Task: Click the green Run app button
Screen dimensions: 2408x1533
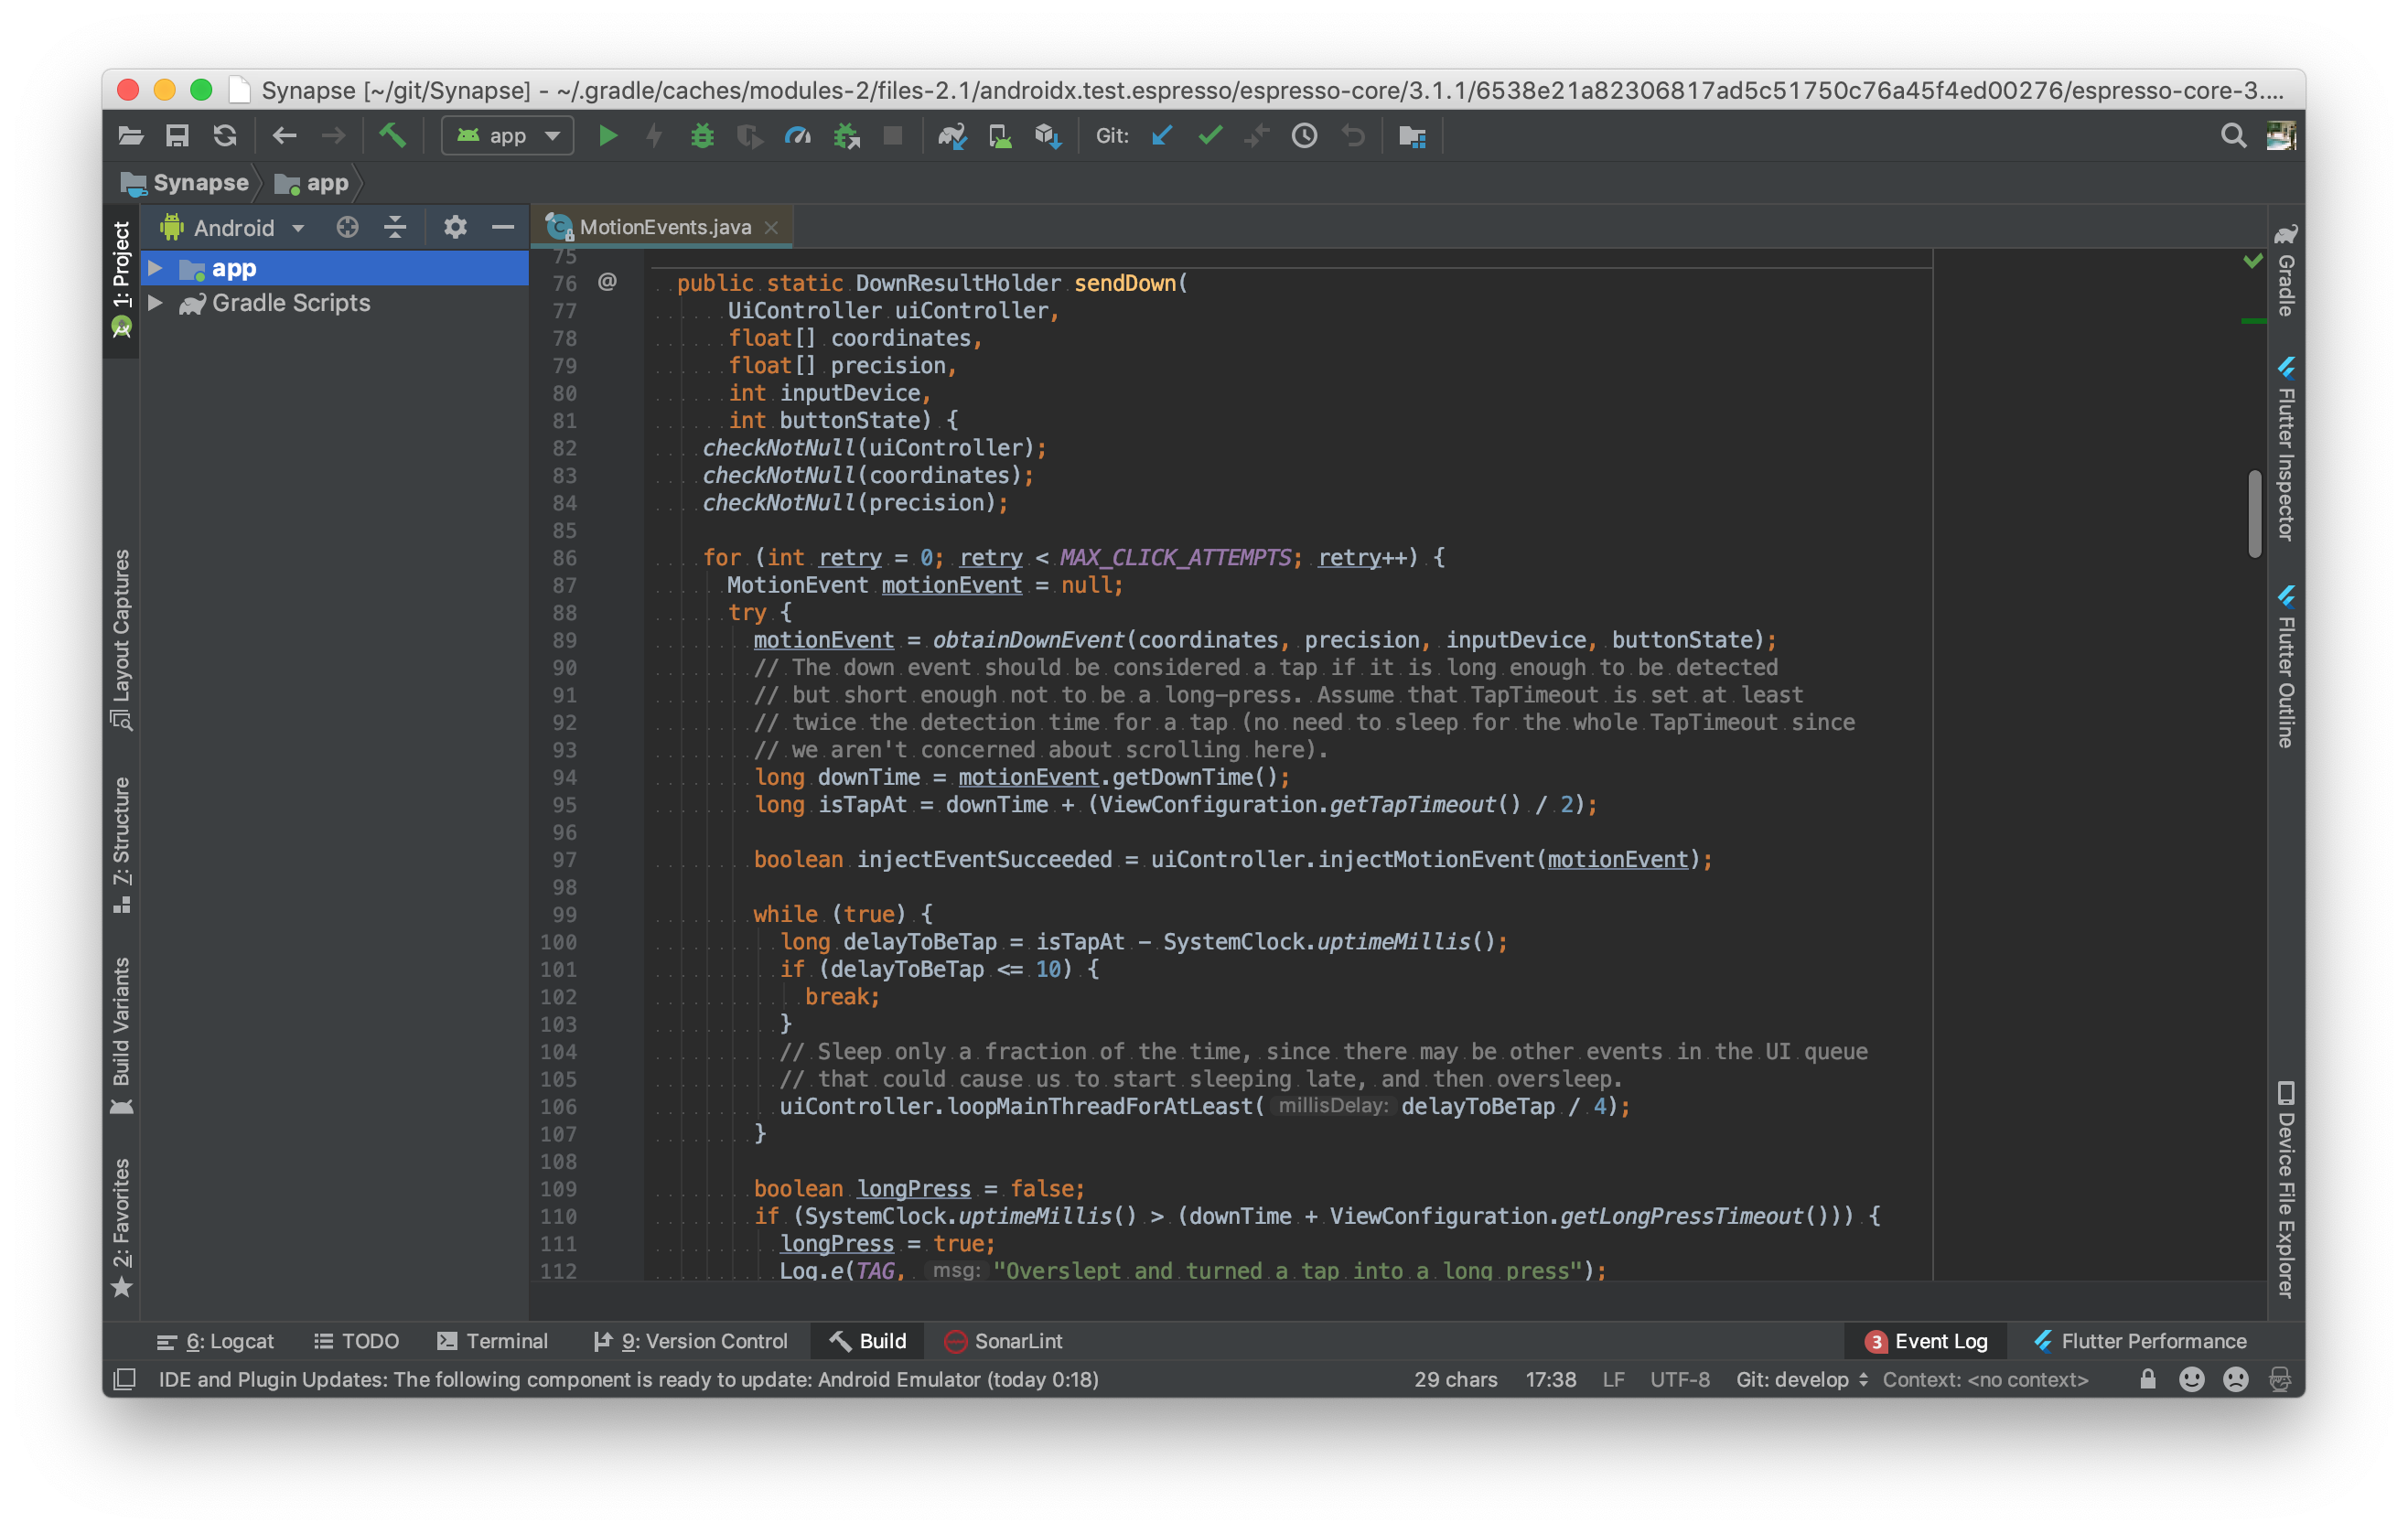Action: [607, 136]
